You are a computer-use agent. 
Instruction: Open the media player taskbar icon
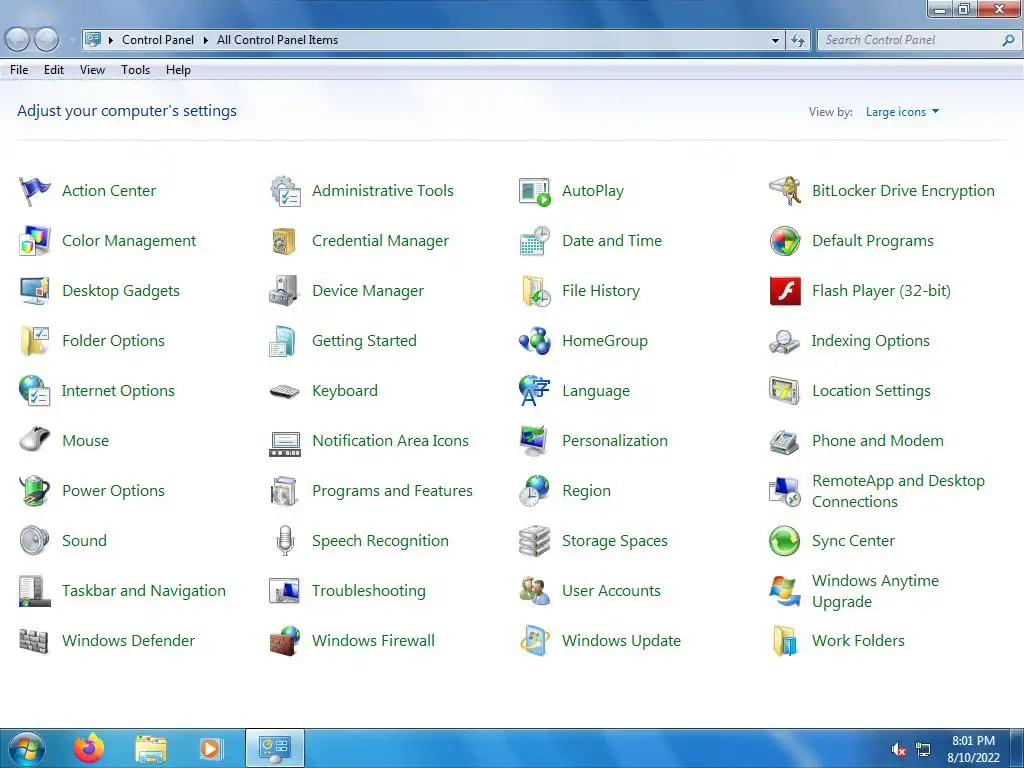click(210, 748)
